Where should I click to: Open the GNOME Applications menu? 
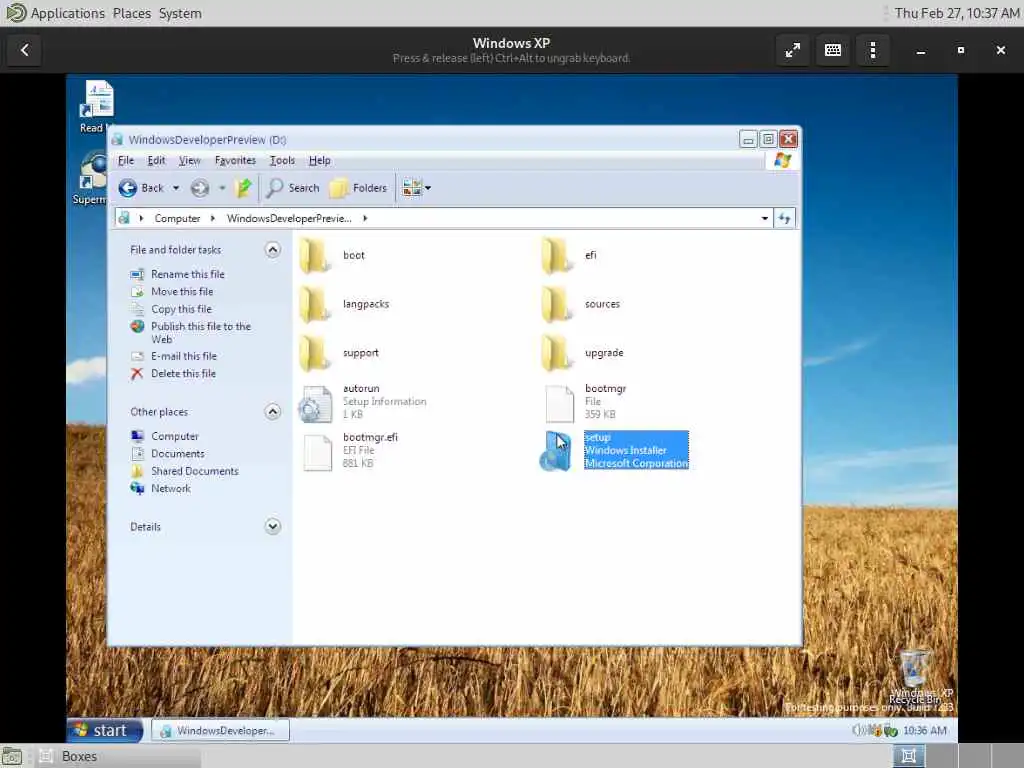pyautogui.click(x=67, y=13)
